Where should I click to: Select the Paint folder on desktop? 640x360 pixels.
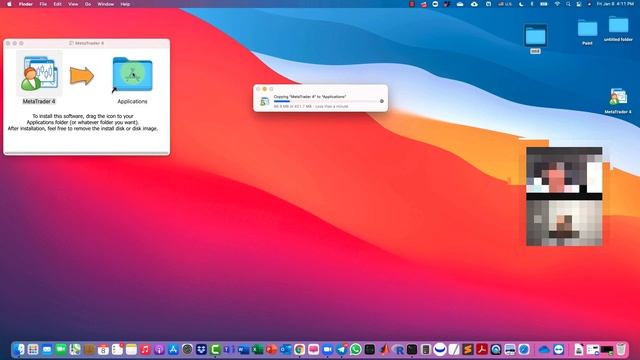[x=587, y=29]
